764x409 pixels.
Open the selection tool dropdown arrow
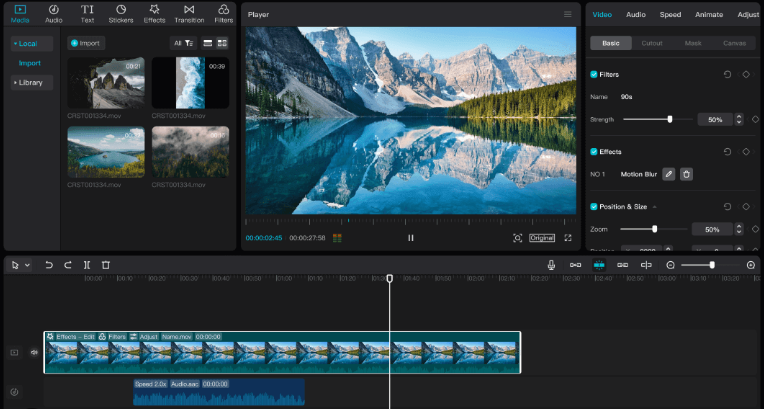click(27, 265)
